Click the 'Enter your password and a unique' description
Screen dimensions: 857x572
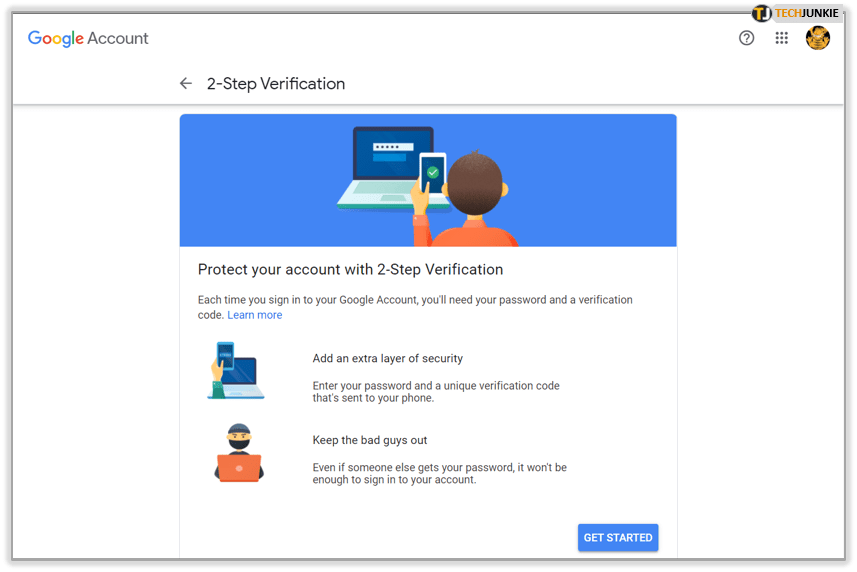point(435,391)
